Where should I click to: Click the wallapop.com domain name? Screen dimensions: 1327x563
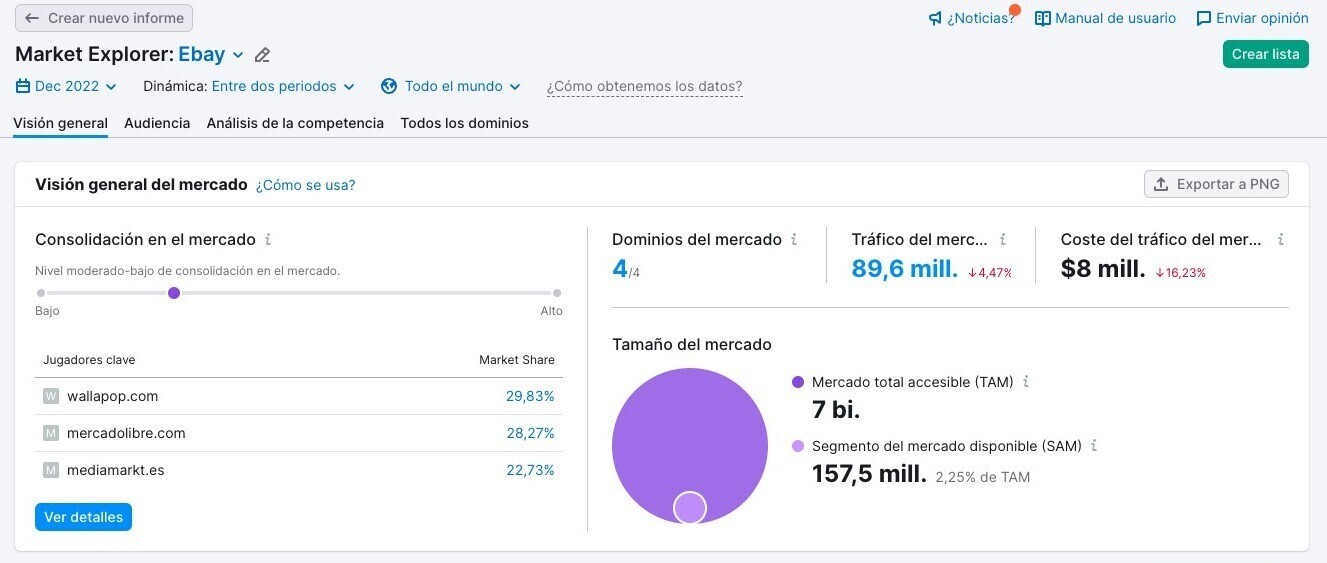(113, 396)
